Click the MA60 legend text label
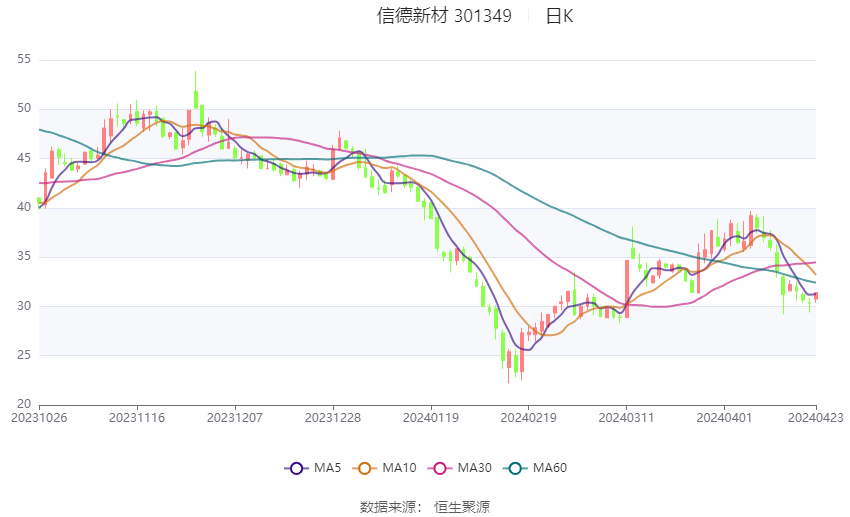Image resolution: width=850 pixels, height=517 pixels. [x=550, y=468]
